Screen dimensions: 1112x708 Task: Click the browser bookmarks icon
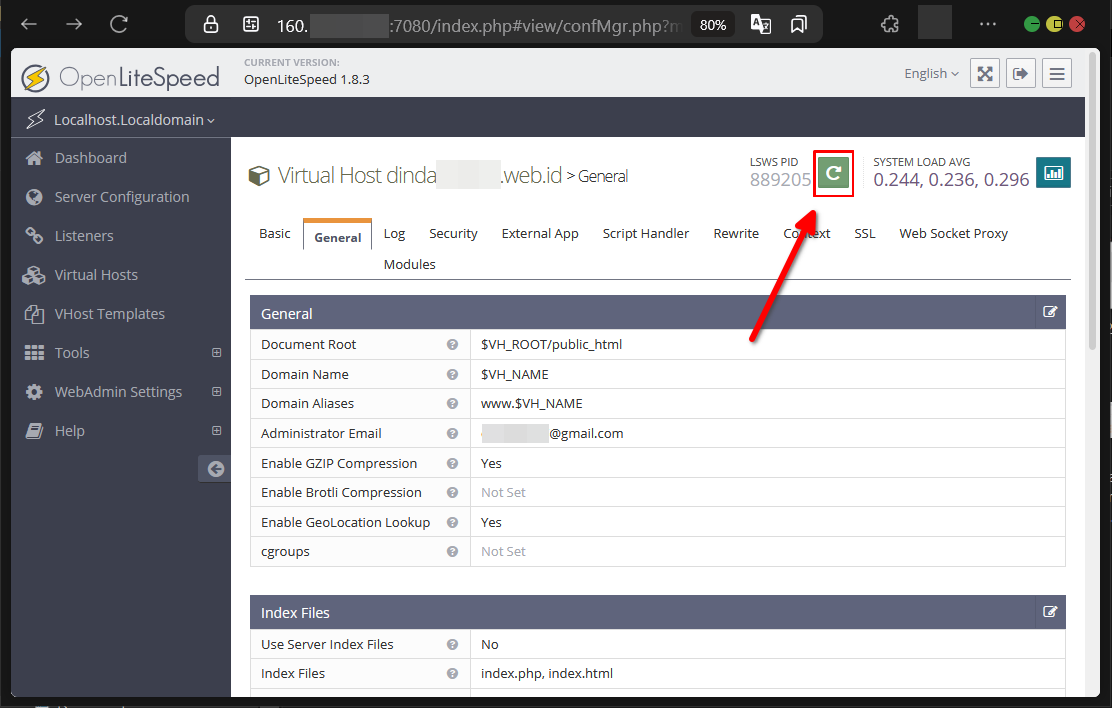[x=799, y=25]
